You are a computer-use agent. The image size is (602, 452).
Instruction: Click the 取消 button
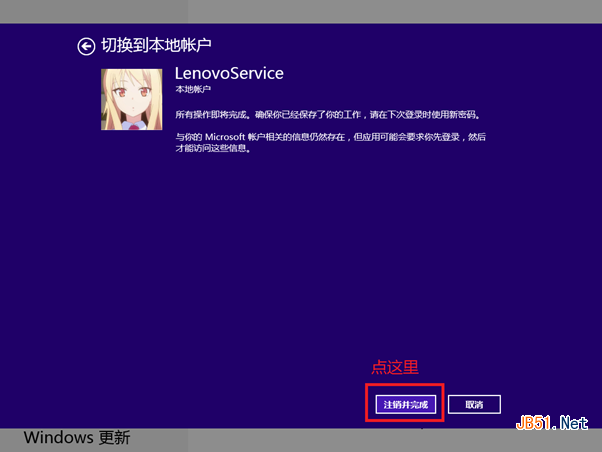[474, 404]
